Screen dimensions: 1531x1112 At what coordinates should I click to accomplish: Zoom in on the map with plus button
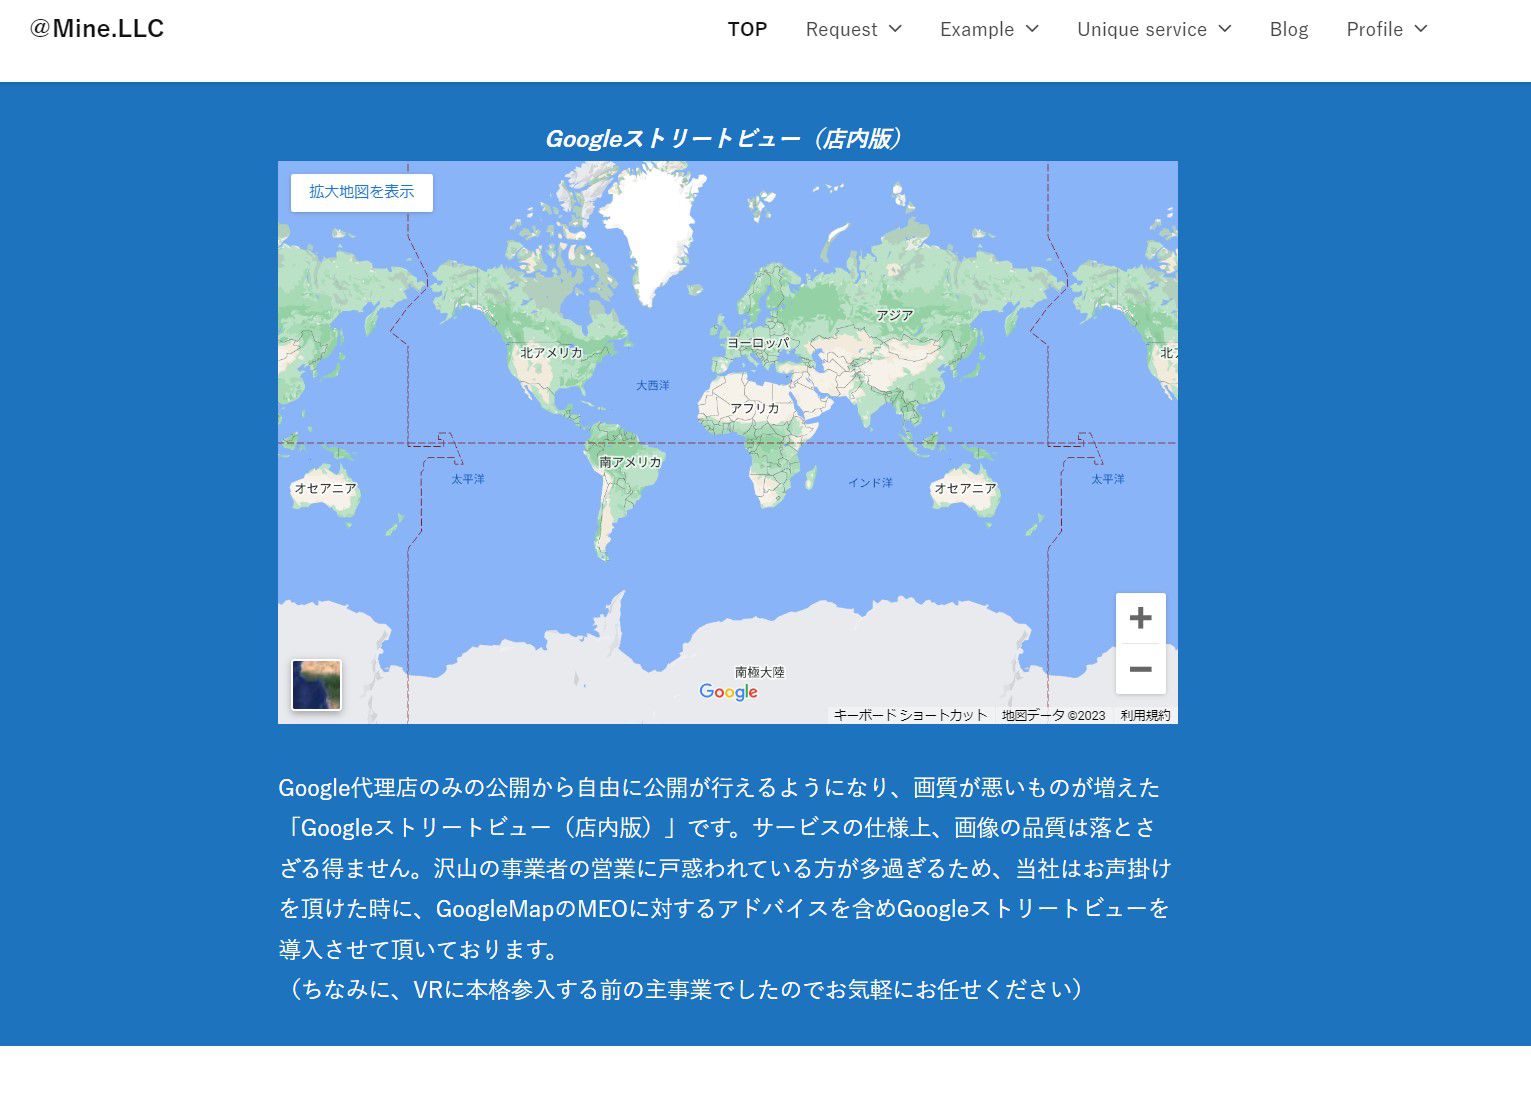click(1140, 618)
